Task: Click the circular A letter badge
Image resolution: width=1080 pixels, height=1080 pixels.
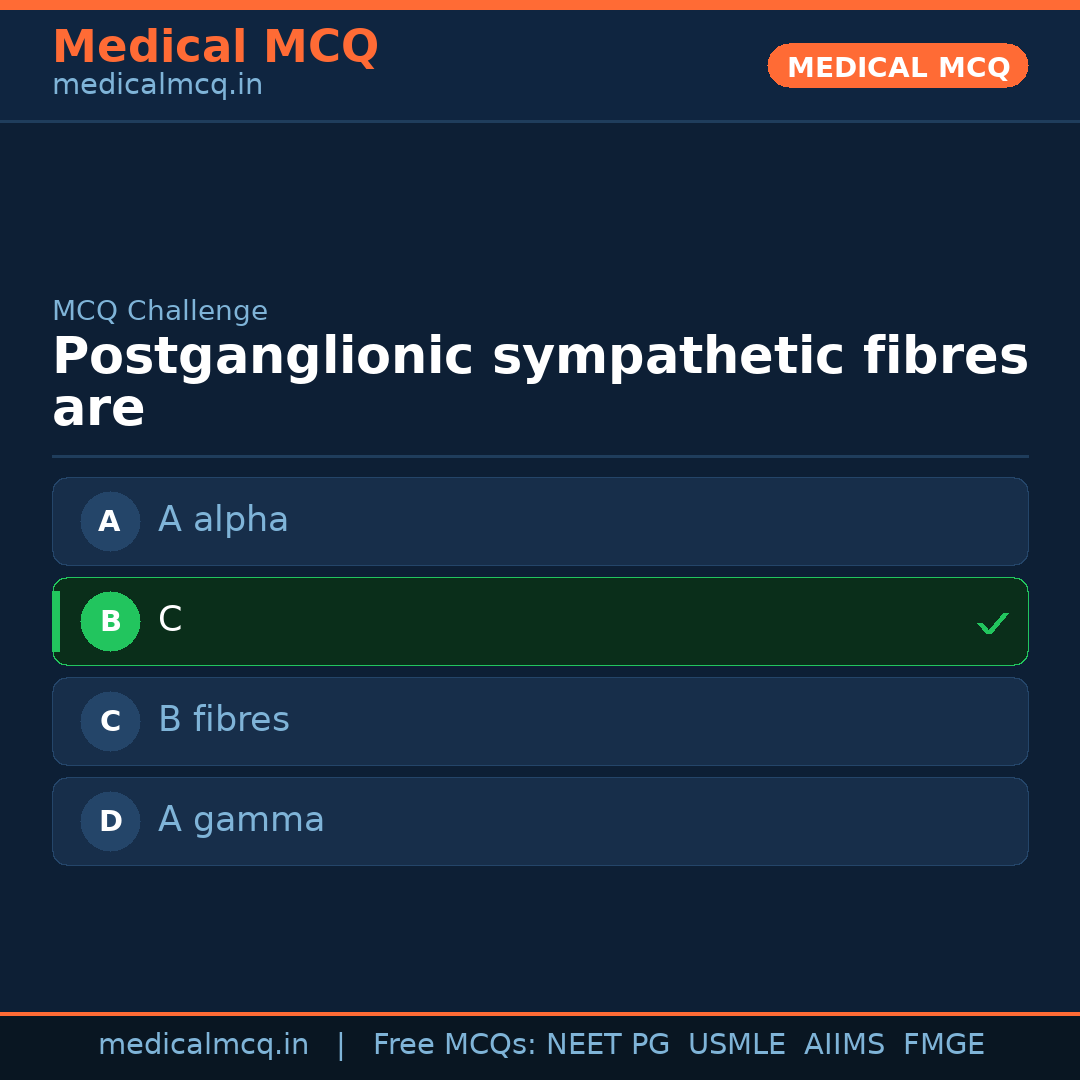Action: [x=110, y=521]
